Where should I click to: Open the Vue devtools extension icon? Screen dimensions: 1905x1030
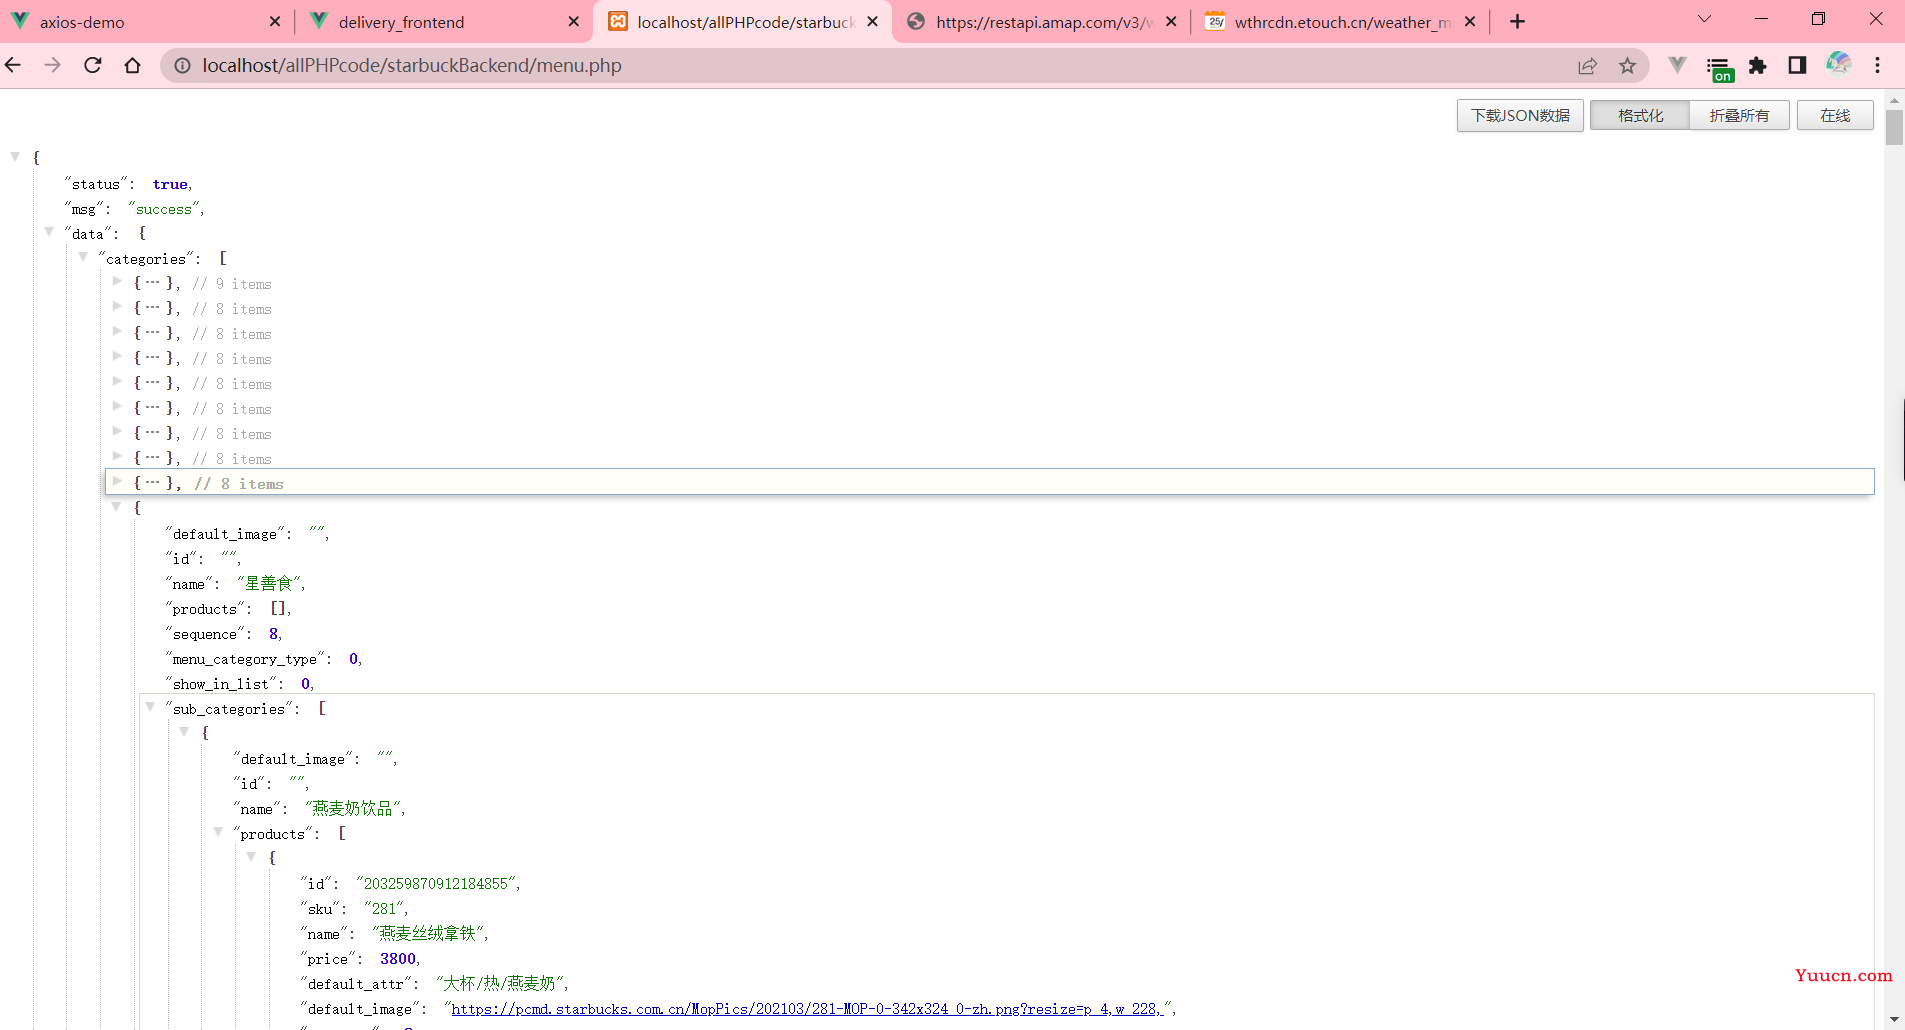pyautogui.click(x=1678, y=65)
